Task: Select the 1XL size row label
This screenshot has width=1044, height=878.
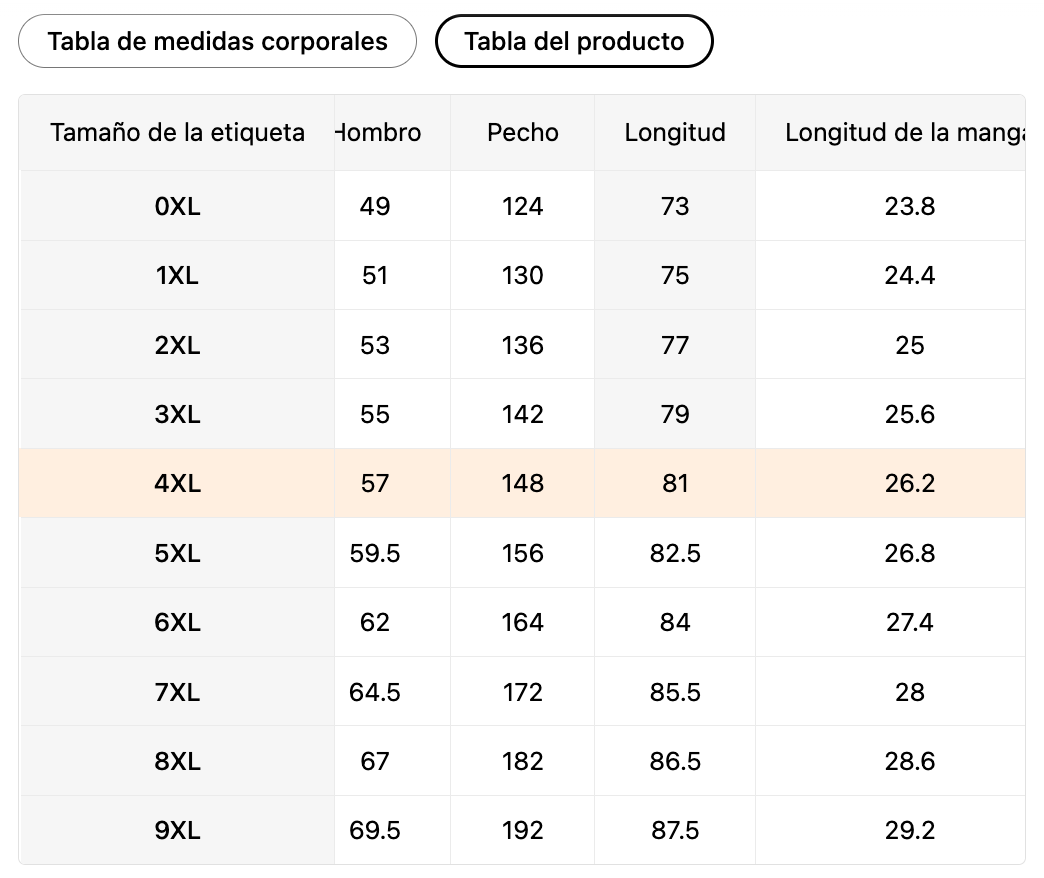Action: tap(177, 275)
